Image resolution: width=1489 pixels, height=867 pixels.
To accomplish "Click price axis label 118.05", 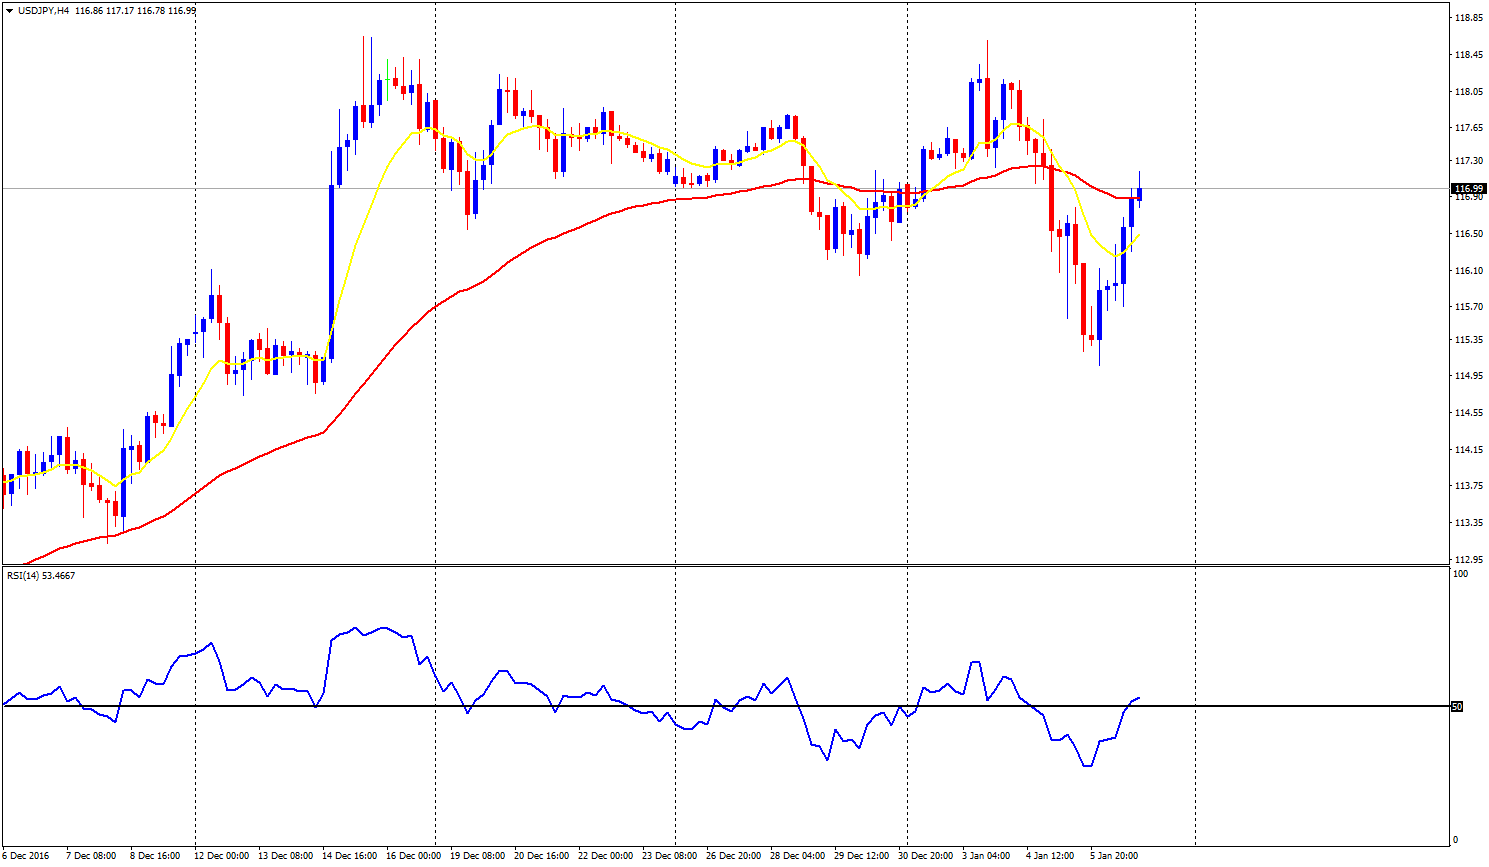I will pyautogui.click(x=1468, y=92).
